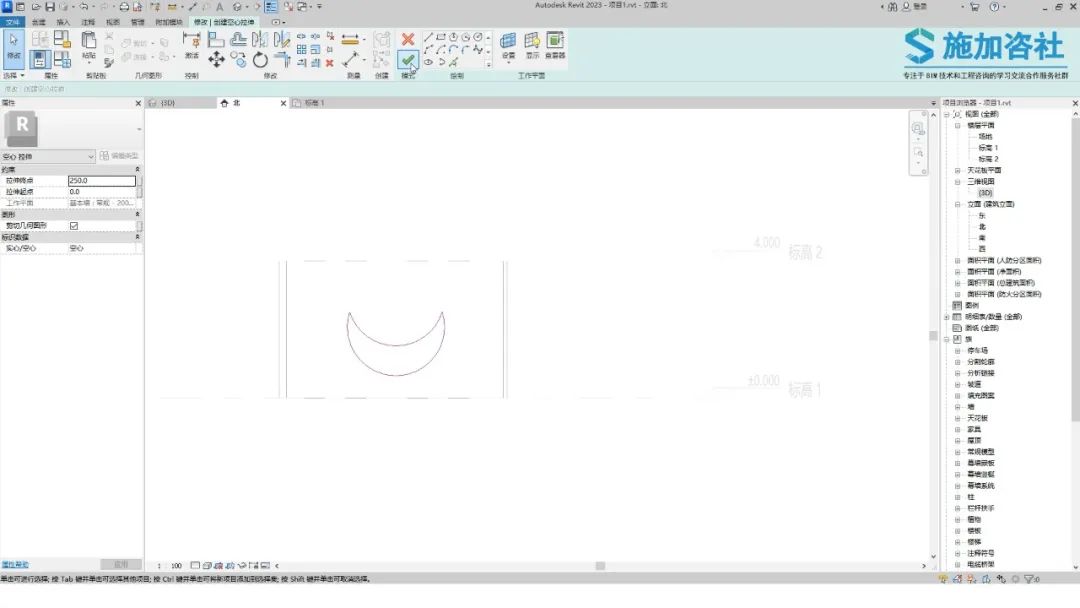Viewport: 1080px width, 608px height.
Task: Select the Rectangle draw tool
Action: 441,37
